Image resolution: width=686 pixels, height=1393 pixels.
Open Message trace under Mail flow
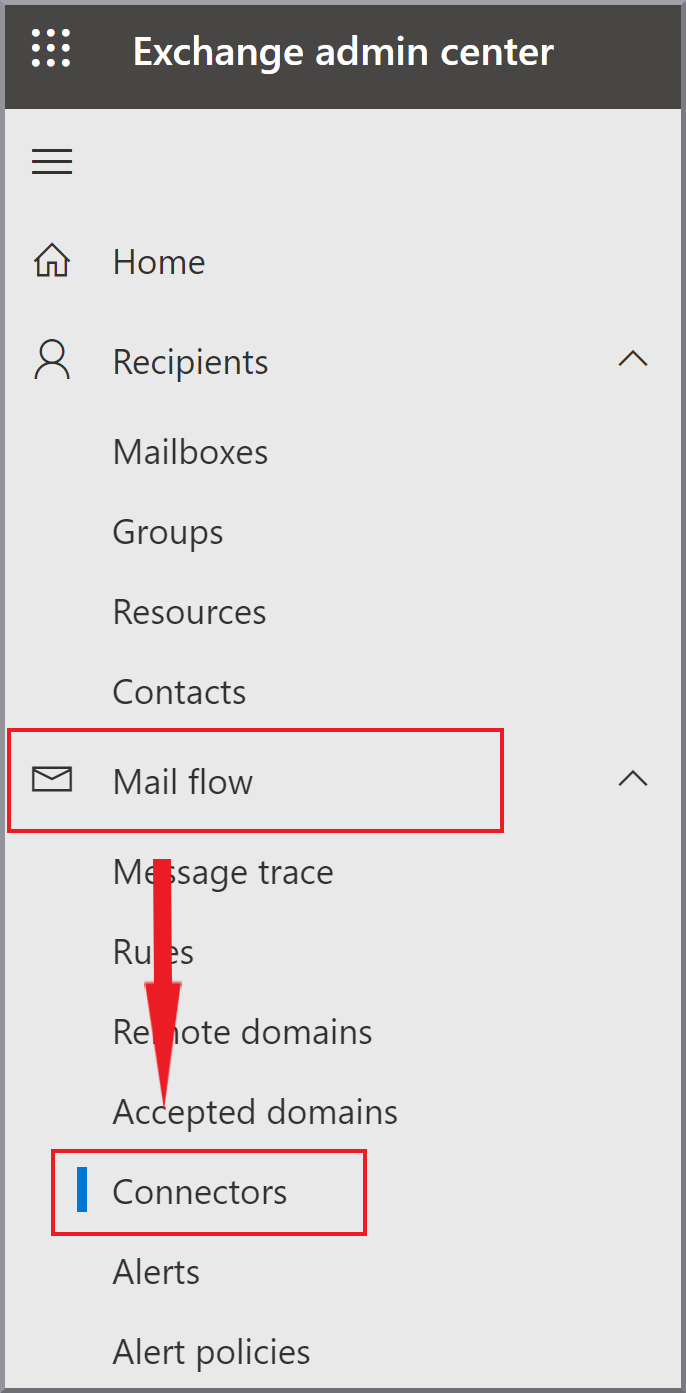pyautogui.click(x=223, y=872)
